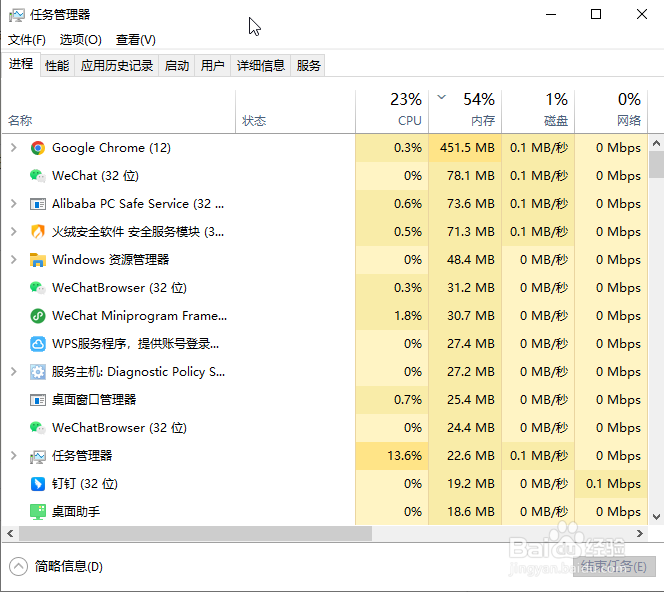Click the Alibaba PC Safe Service icon

coord(38,204)
